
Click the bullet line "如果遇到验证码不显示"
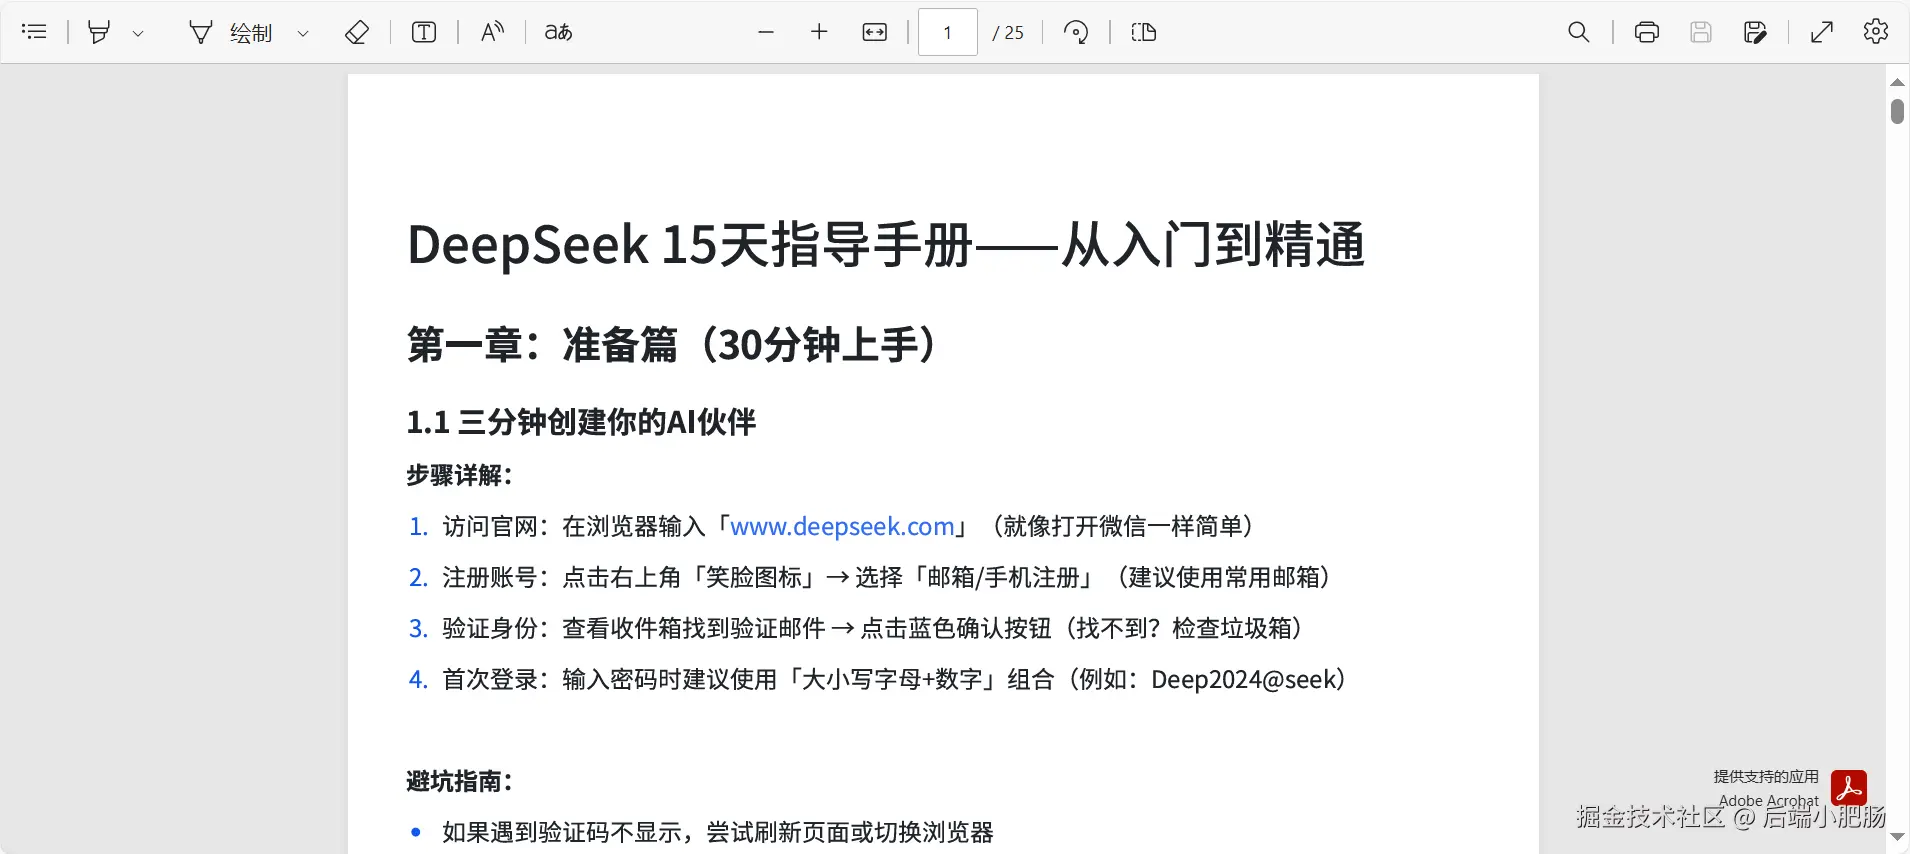pyautogui.click(x=718, y=832)
